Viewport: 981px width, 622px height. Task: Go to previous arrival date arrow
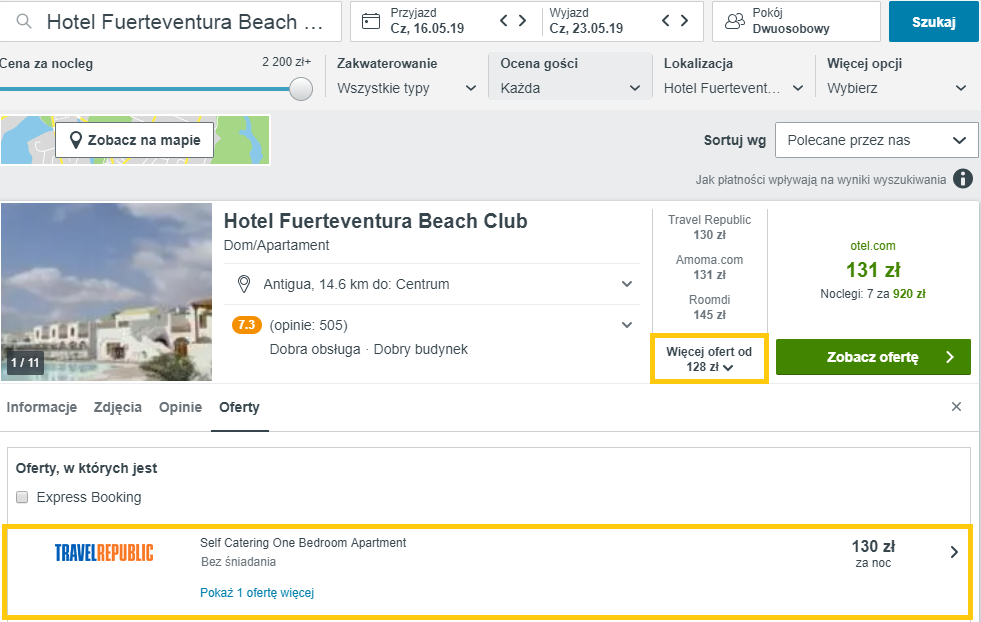point(504,21)
